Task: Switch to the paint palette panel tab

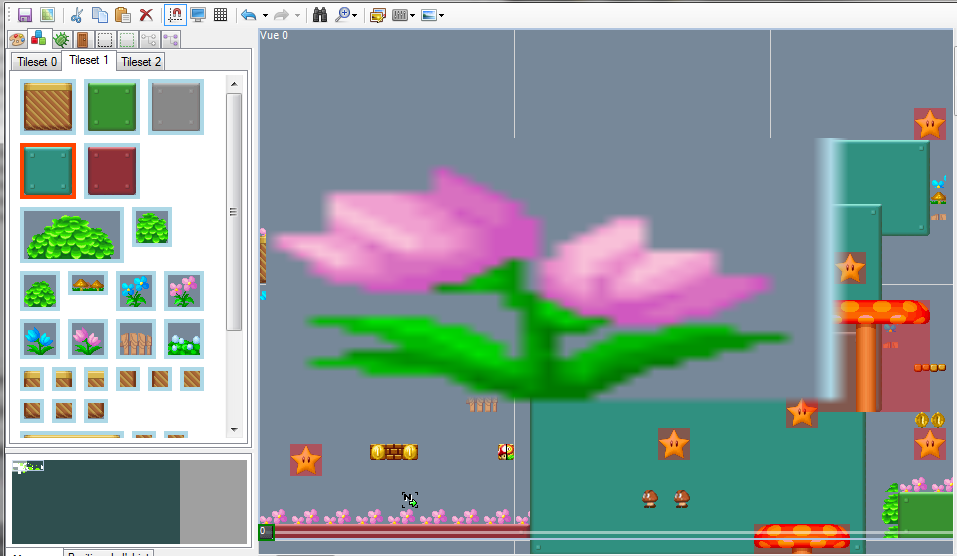Action: pos(17,40)
